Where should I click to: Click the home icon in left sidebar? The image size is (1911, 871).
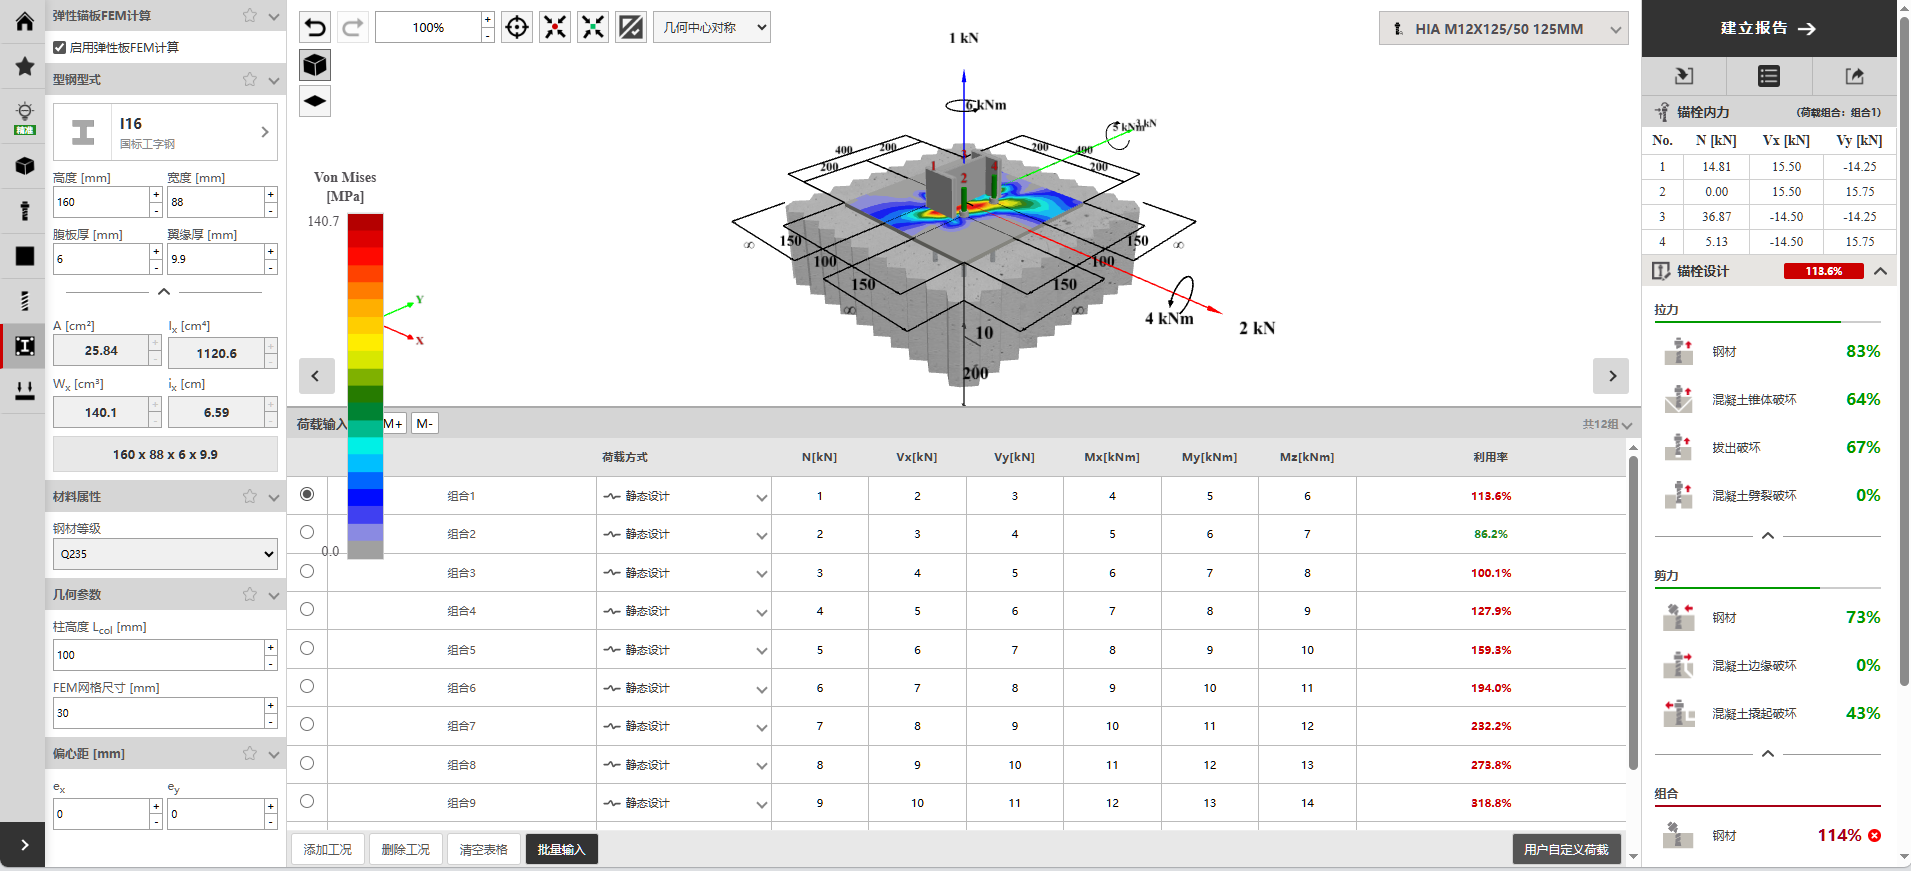[24, 21]
